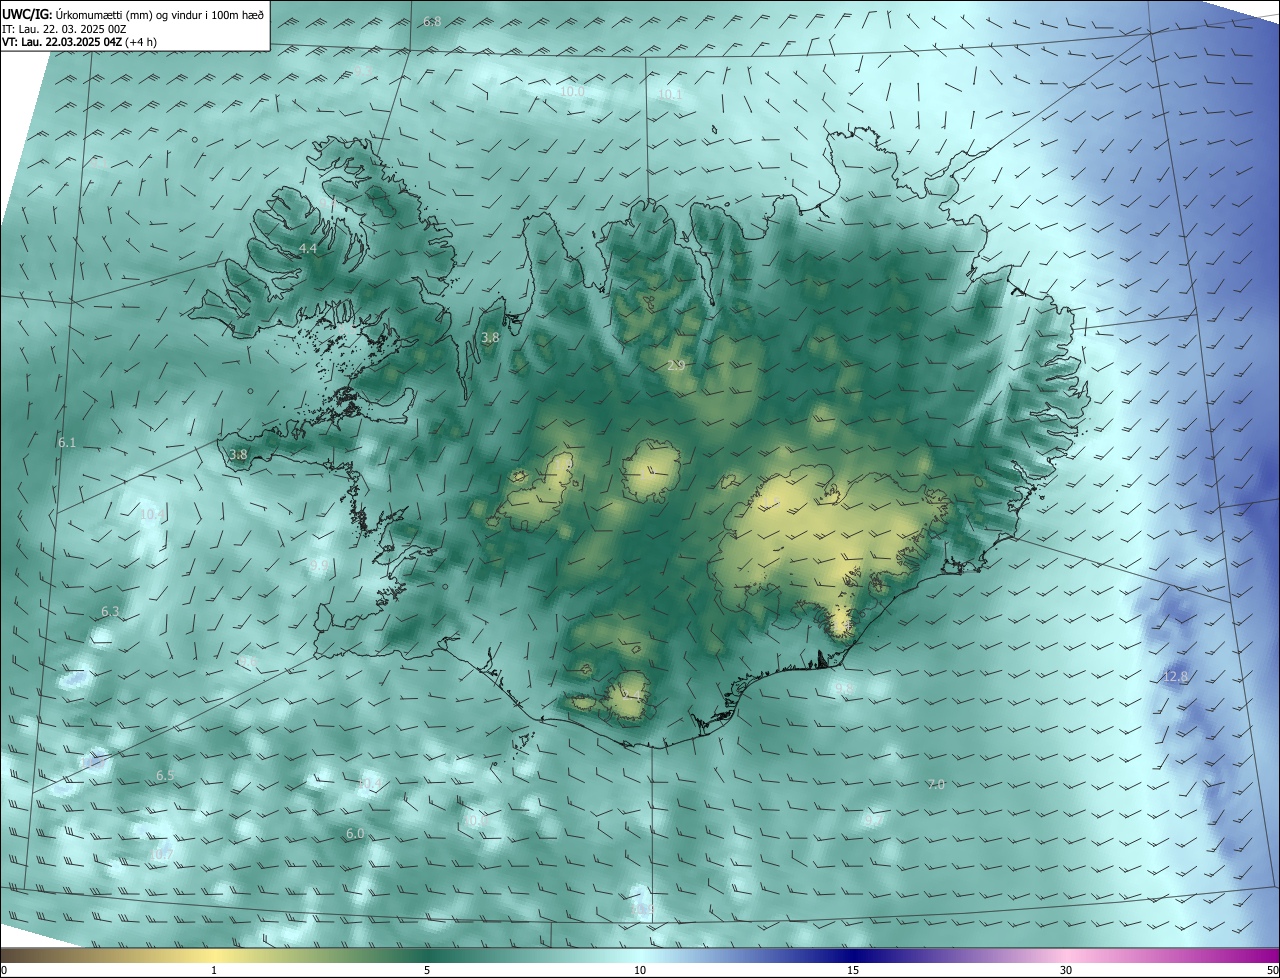Viewport: 1280px width, 978px height.
Task: Click the colorbar tick label 30
Action: (1066, 971)
